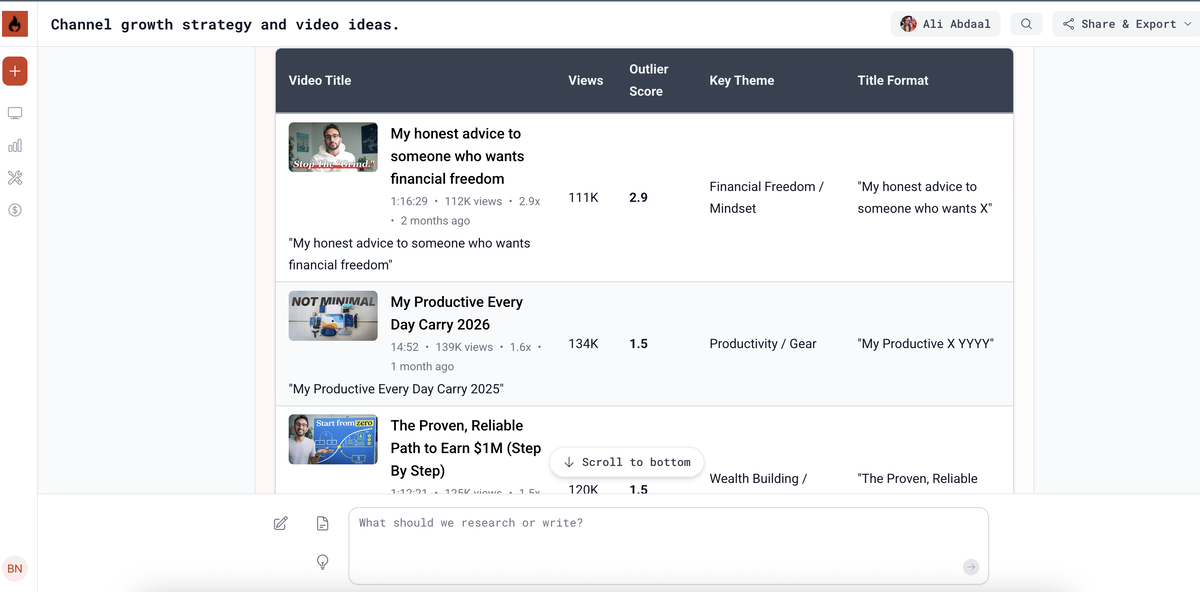Click the compose pencil icon near the input box
This screenshot has height=592, width=1200.
point(280,522)
